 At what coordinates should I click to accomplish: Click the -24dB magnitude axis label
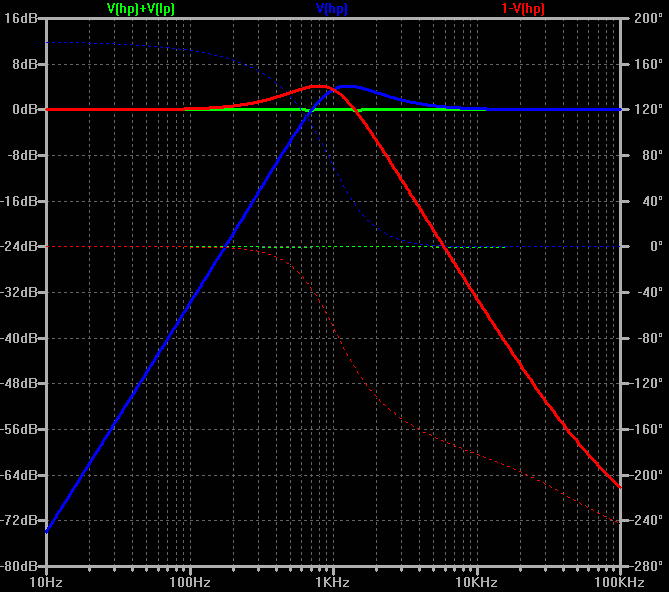click(x=19, y=247)
